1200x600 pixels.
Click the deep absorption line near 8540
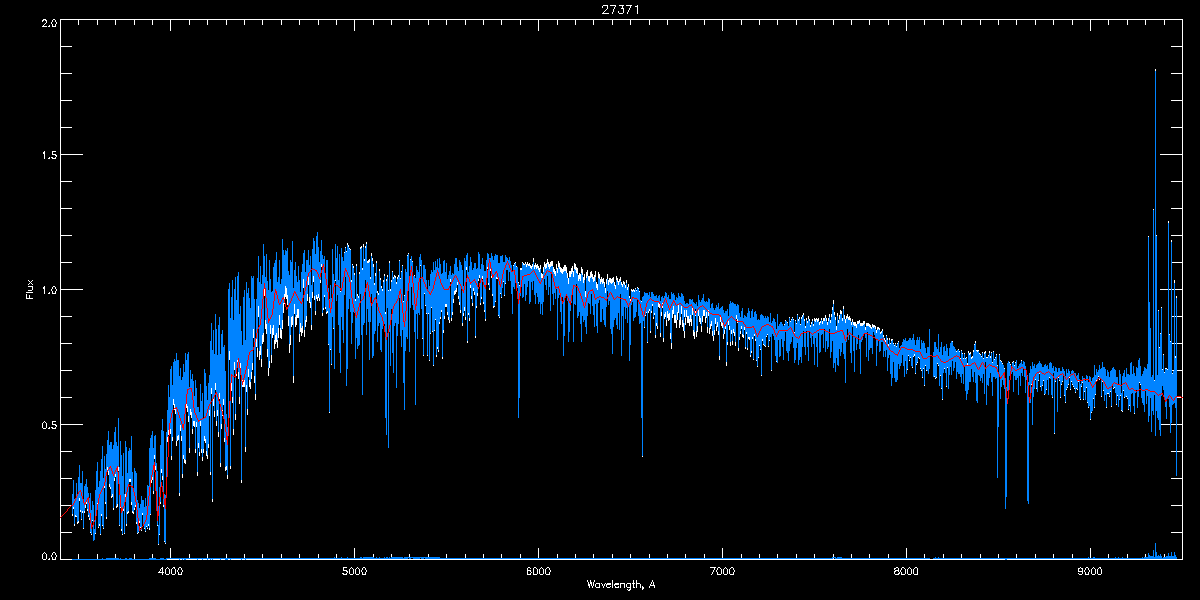point(1006,505)
